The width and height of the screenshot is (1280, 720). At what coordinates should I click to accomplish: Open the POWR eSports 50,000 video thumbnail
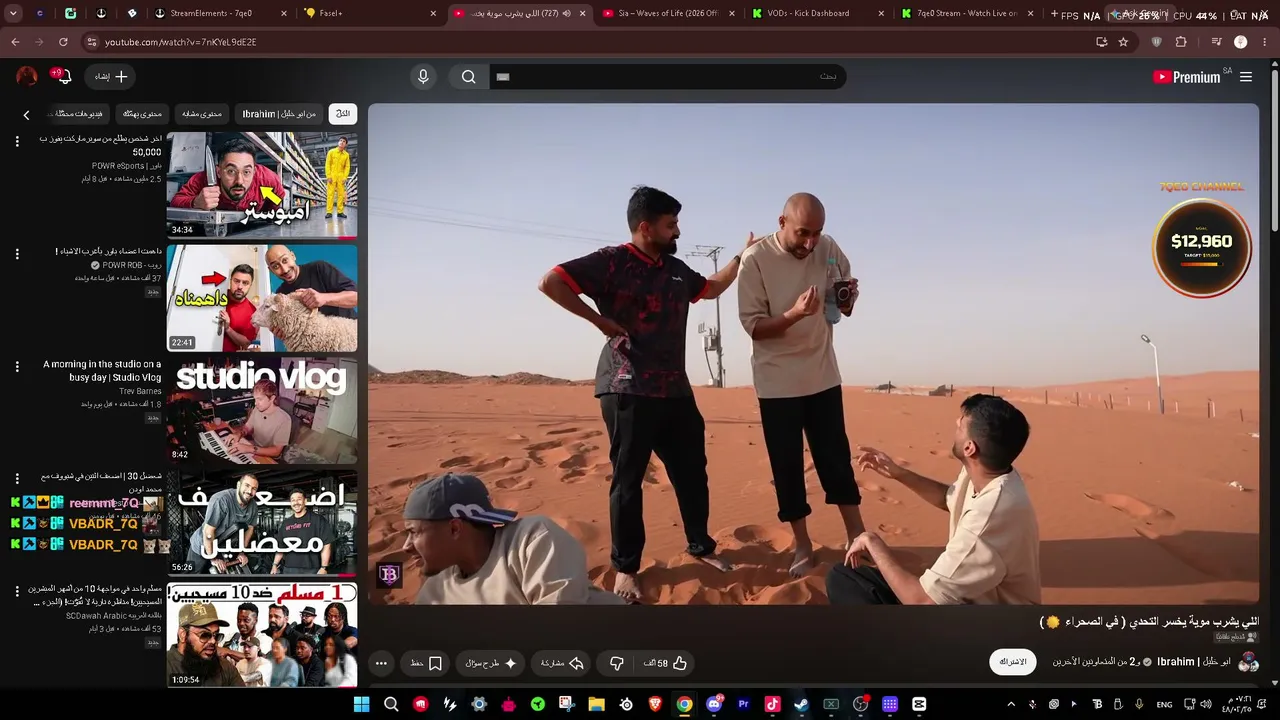click(x=262, y=185)
